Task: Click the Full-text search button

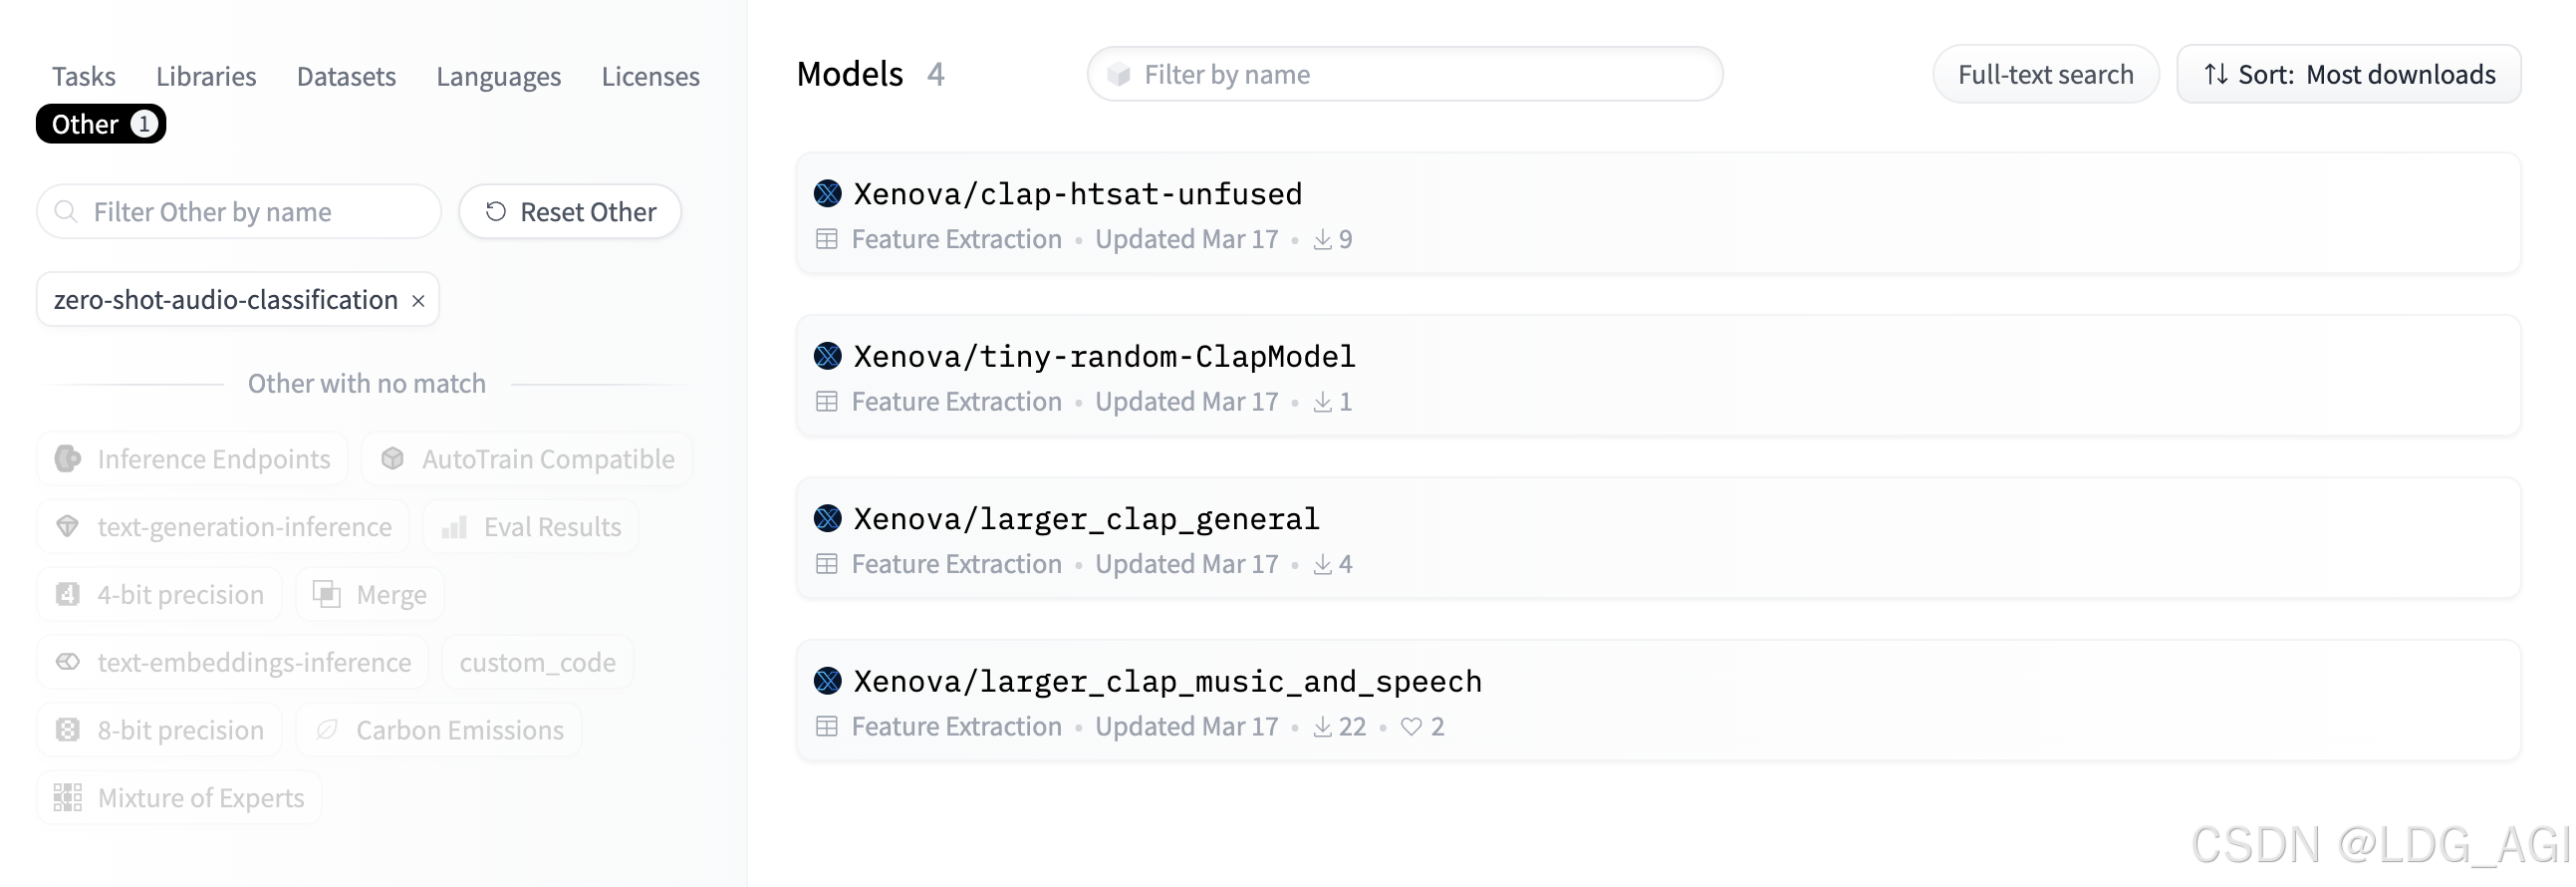Action: [x=2045, y=74]
